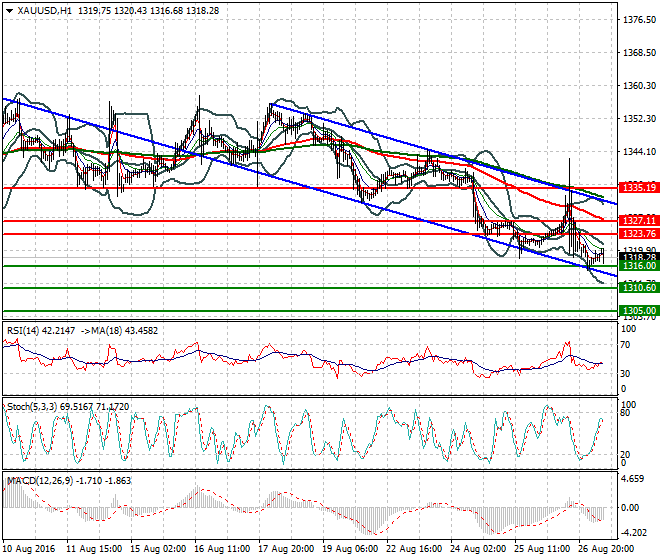Click the black 1318.28 current price label
660x560 pixels.
(639, 257)
